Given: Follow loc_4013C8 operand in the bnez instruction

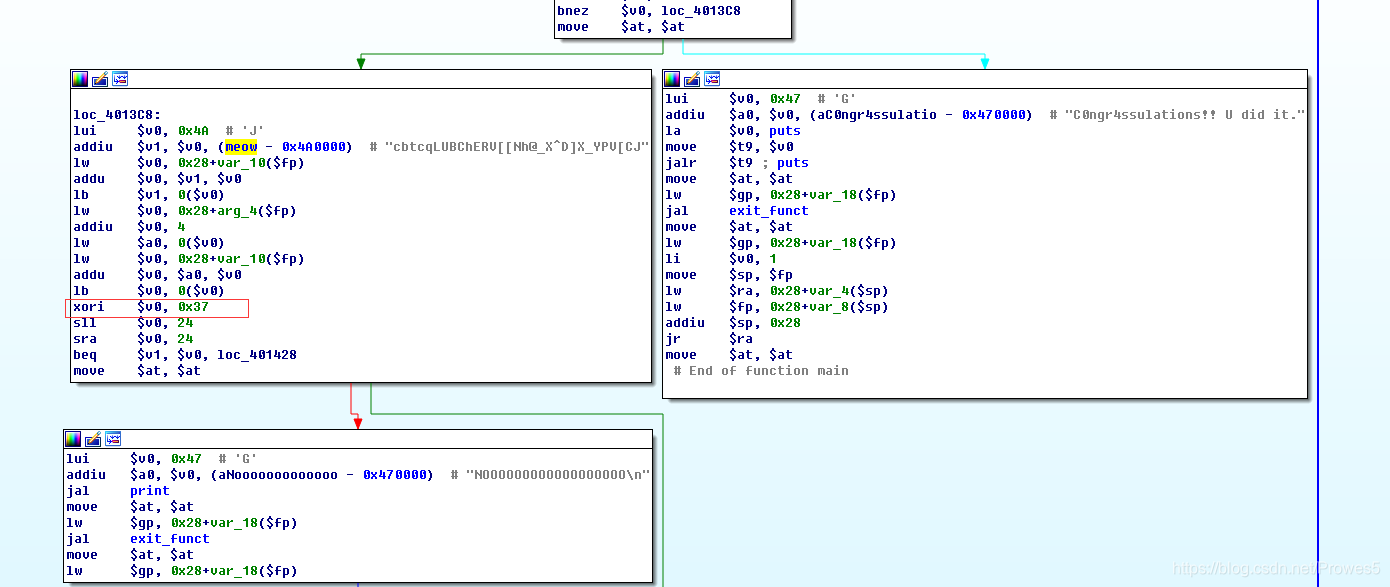Looking at the screenshot, I should tap(700, 11).
